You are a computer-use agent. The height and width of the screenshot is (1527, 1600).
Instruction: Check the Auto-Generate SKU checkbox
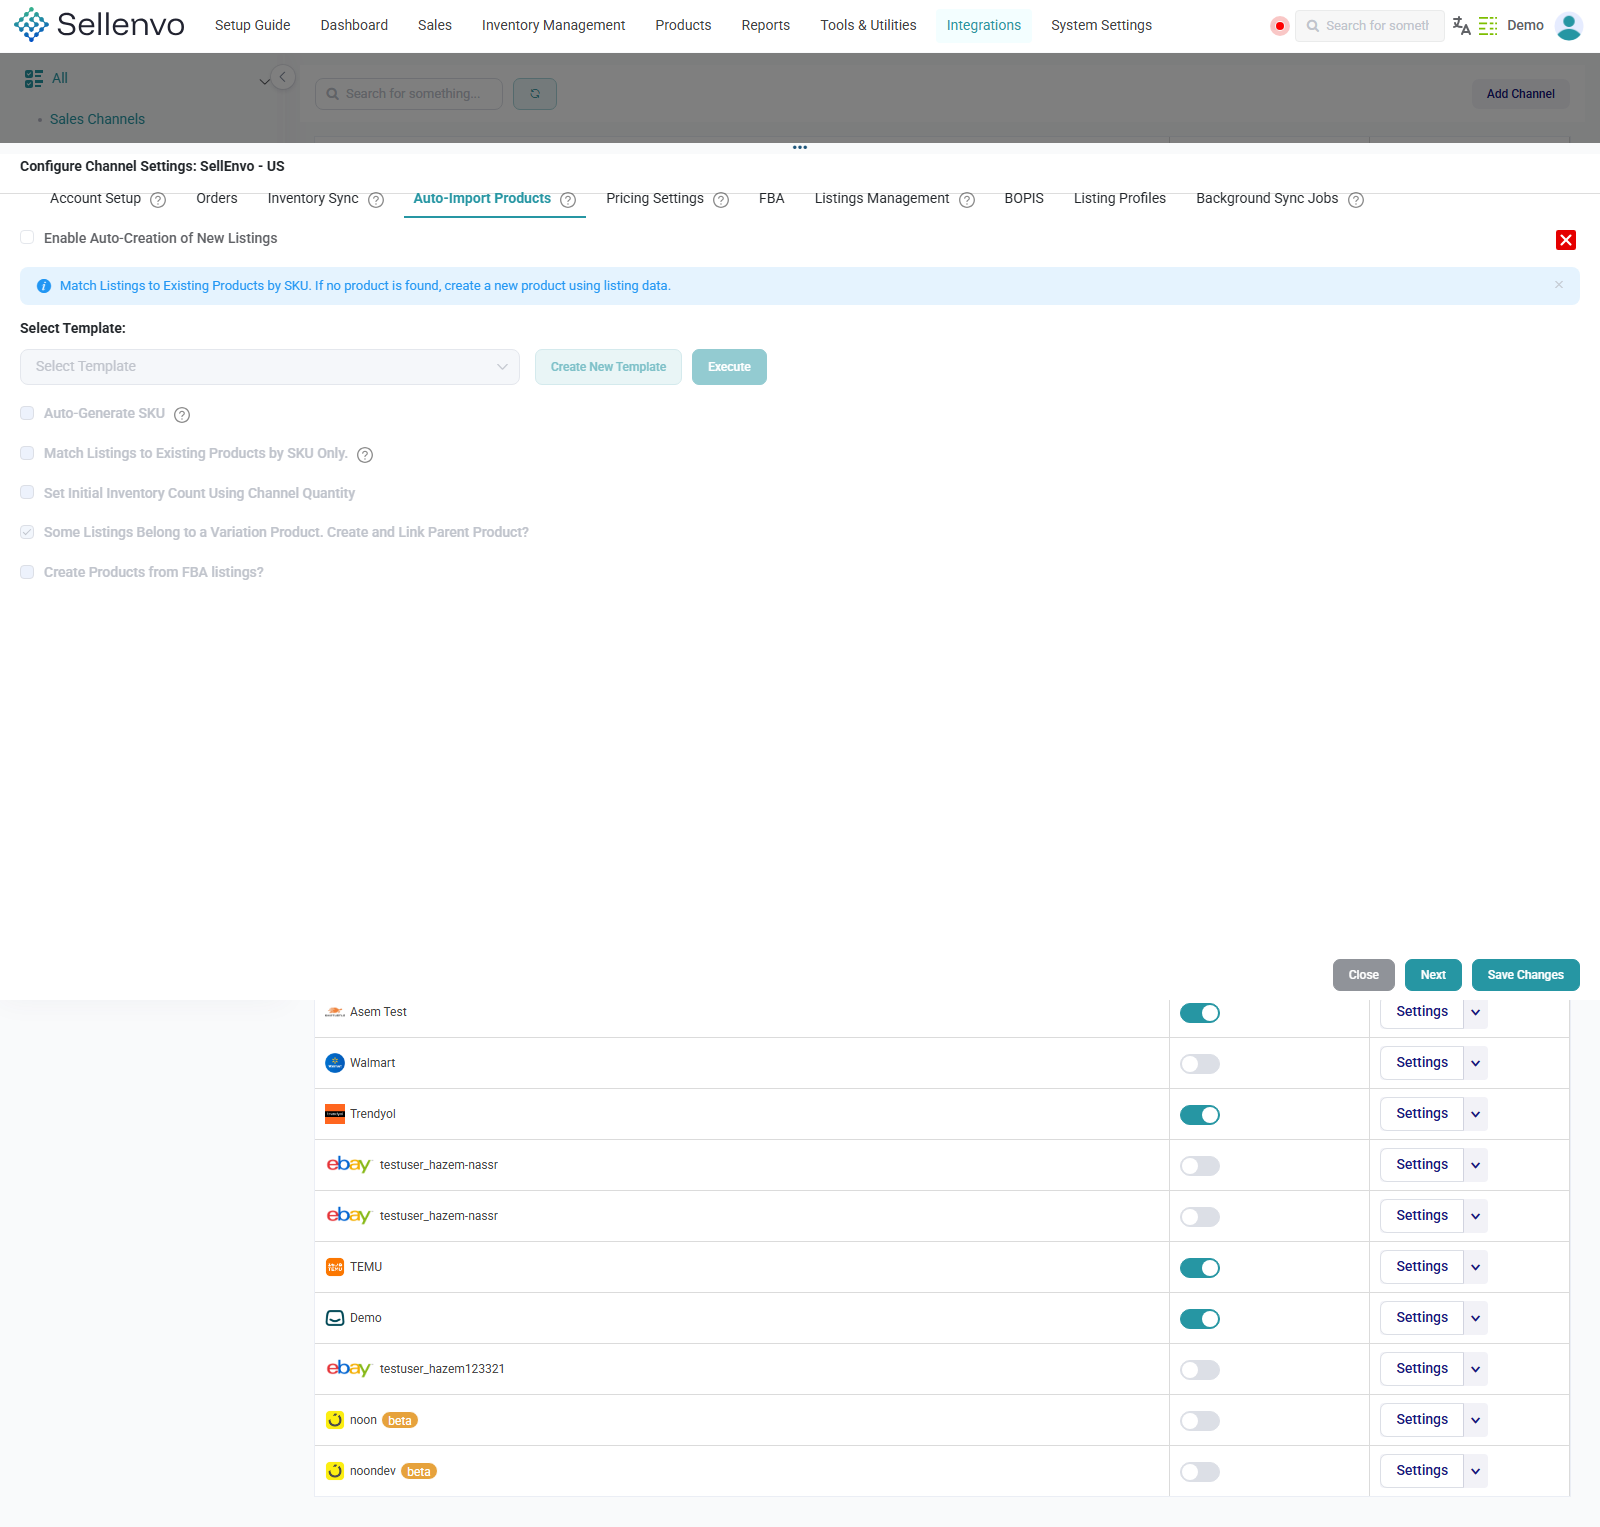pyautogui.click(x=27, y=413)
